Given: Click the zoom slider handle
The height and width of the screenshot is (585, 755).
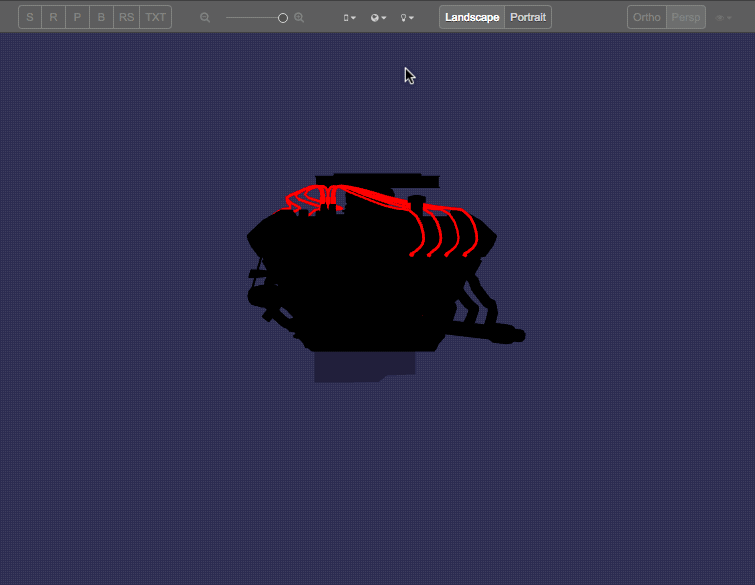Looking at the screenshot, I should 283,18.
